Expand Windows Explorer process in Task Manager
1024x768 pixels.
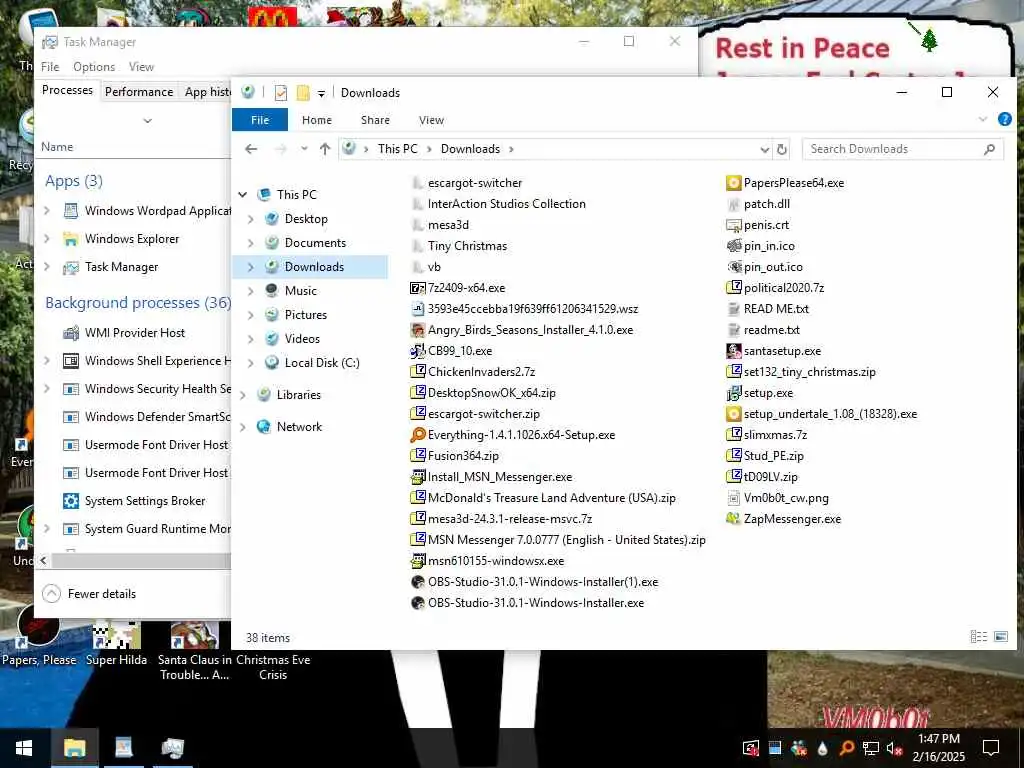47,239
